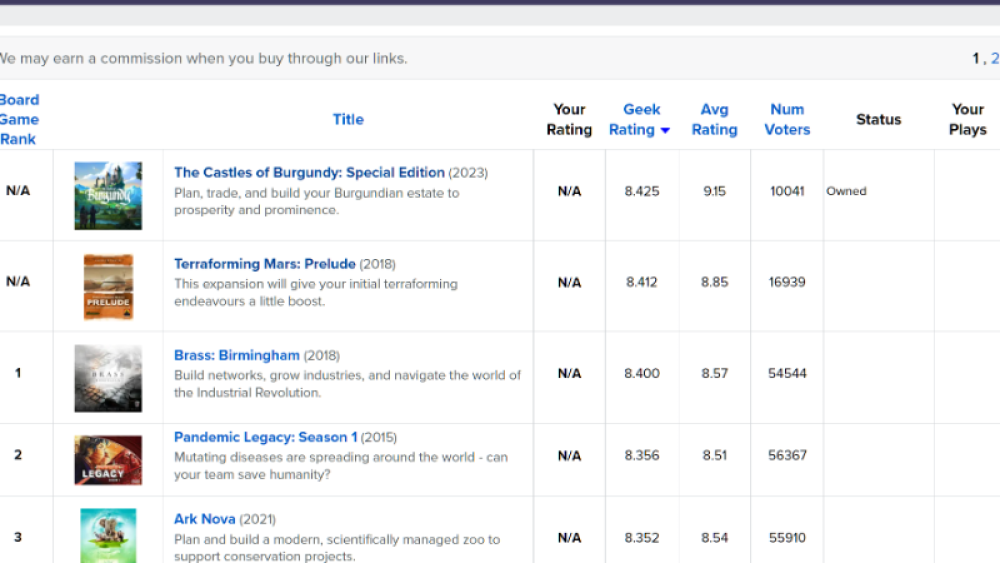
Task: Open Terraforming Mars: Prelude page
Action: [x=265, y=263]
